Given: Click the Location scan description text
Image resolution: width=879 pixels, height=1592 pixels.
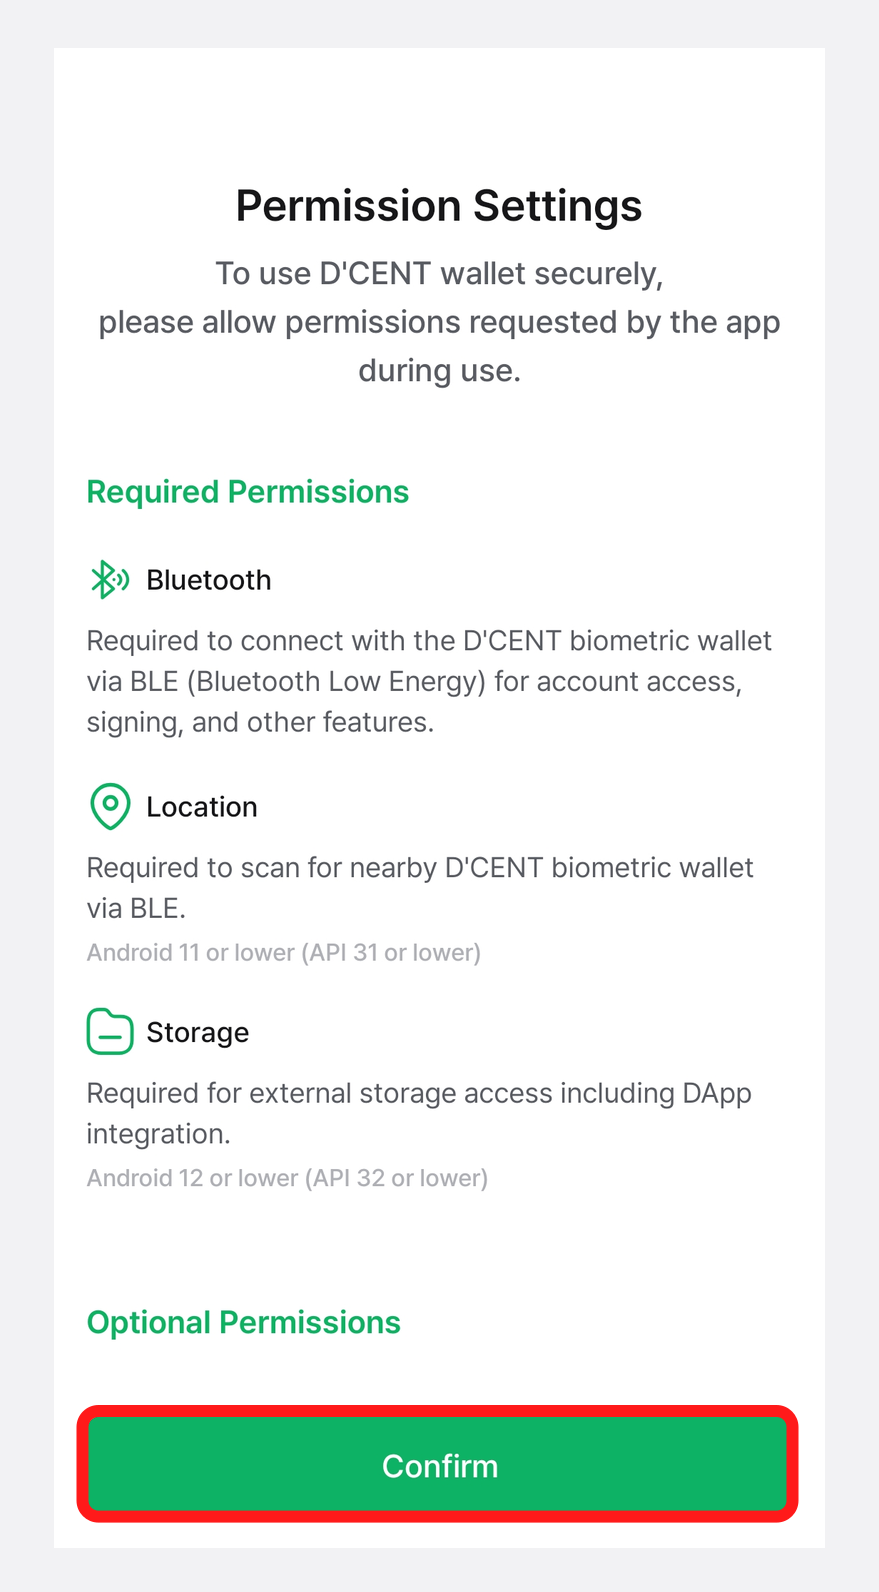Looking at the screenshot, I should tap(420, 888).
